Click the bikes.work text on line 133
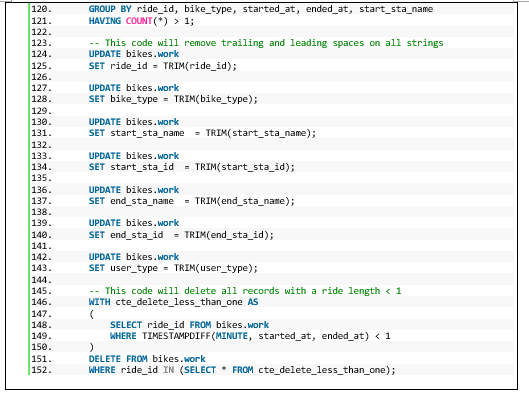 [x=152, y=156]
